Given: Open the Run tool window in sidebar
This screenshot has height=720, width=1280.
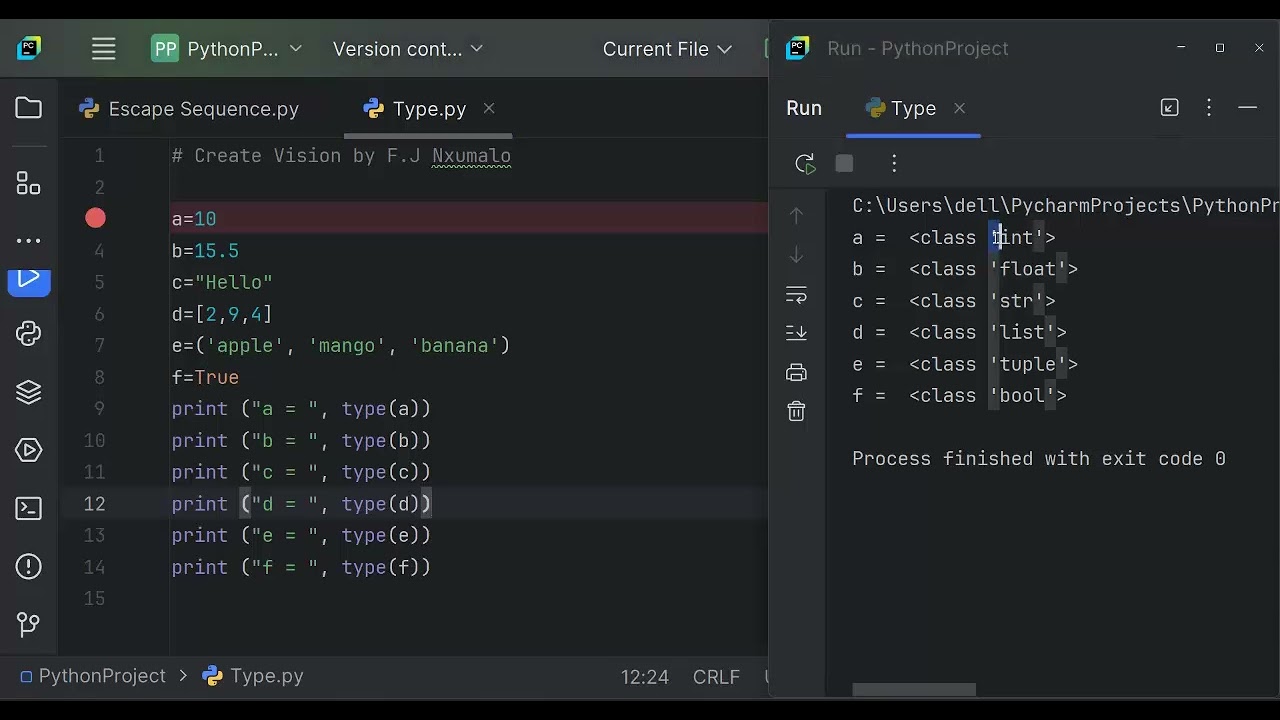Looking at the screenshot, I should coord(29,280).
